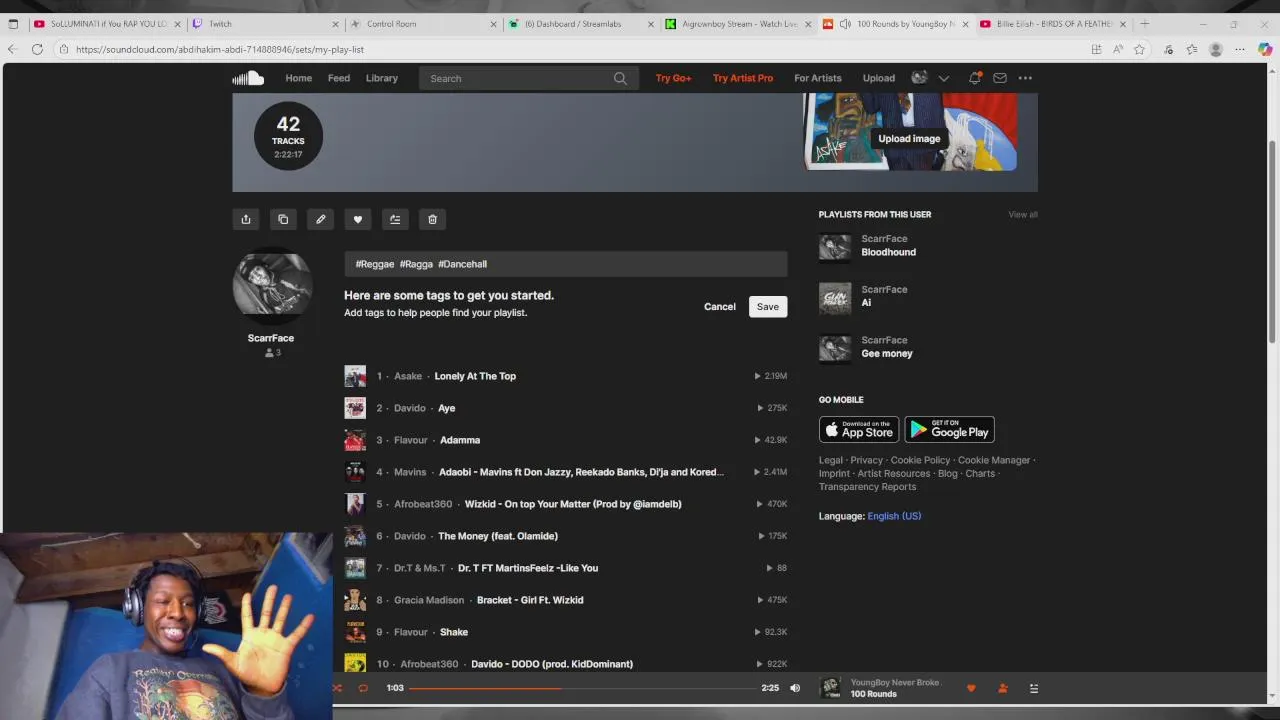Toggle follow for YoungBoy Never Broke in the player
This screenshot has width=1280, height=720.
pos(1002,688)
